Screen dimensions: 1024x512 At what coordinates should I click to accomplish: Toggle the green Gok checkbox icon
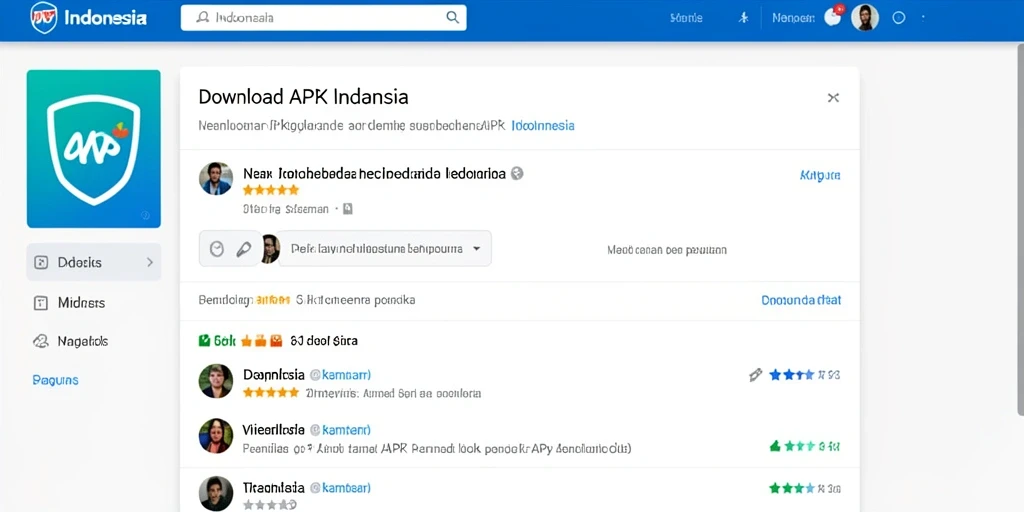(204, 340)
